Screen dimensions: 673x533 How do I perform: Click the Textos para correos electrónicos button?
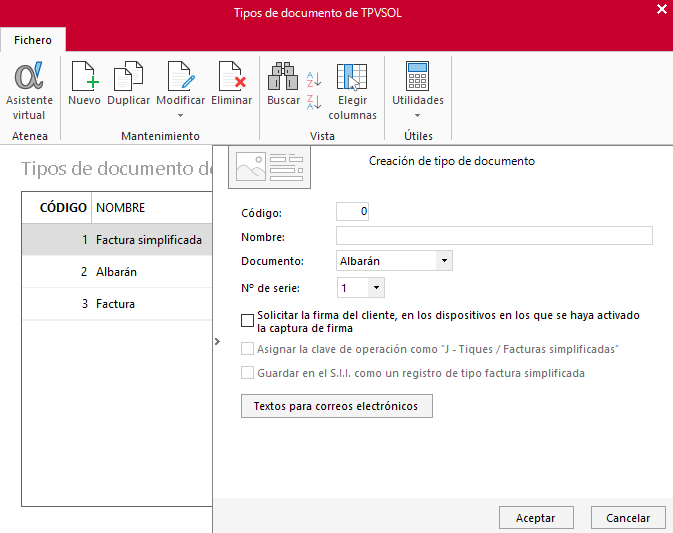336,406
